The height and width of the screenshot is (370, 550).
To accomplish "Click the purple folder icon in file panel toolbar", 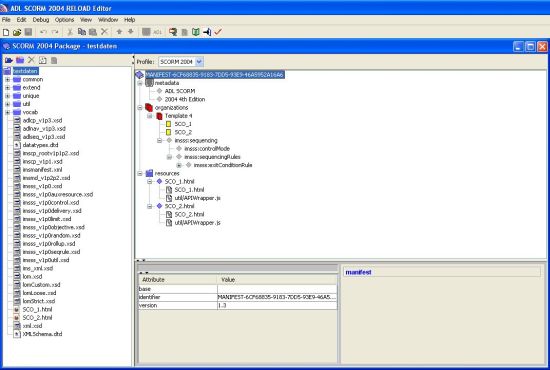I will point(20,60).
